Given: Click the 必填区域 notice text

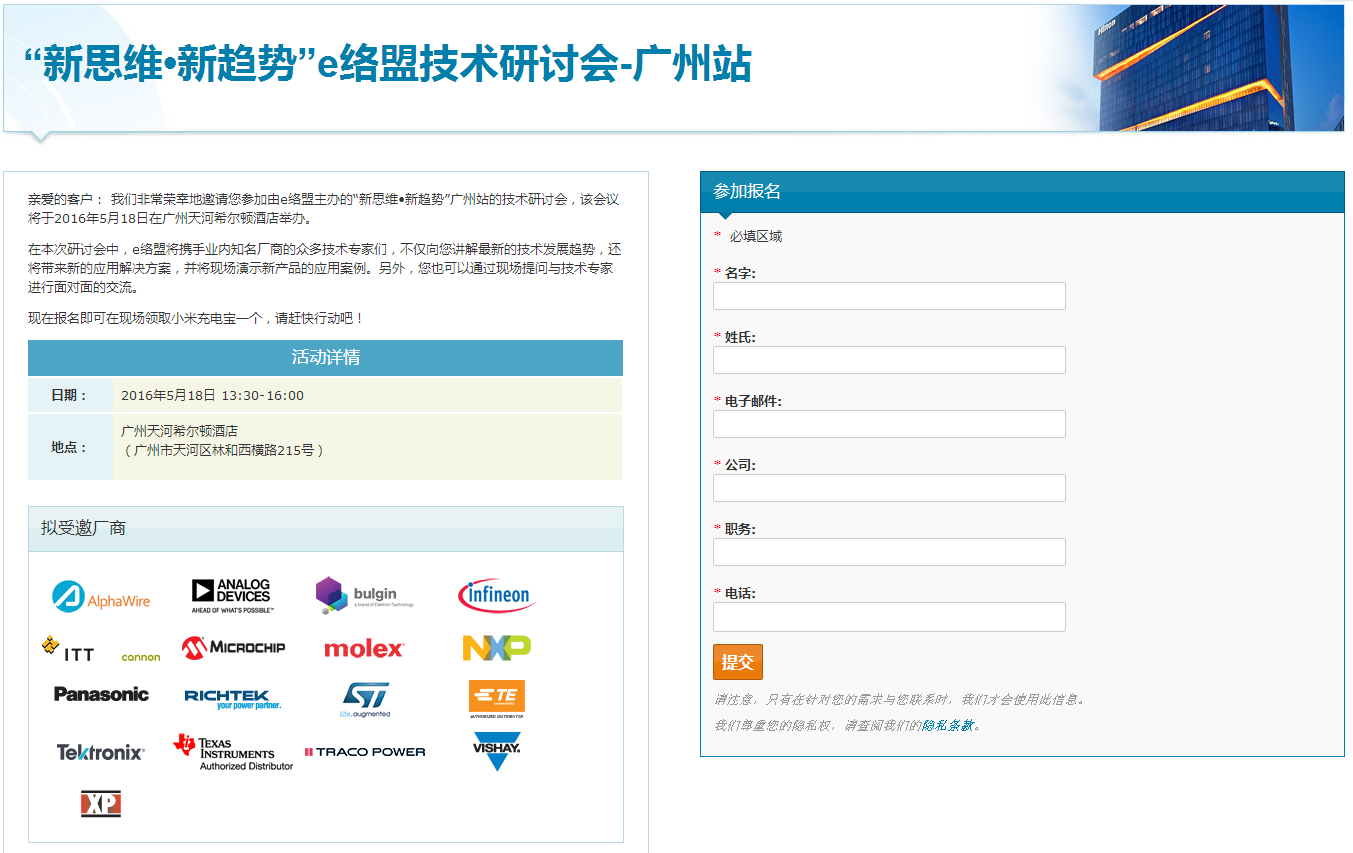Looking at the screenshot, I should (755, 236).
